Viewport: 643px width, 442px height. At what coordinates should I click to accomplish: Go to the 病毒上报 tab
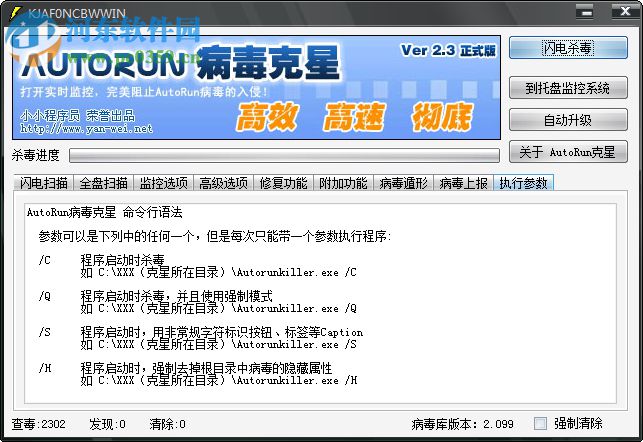tap(463, 183)
